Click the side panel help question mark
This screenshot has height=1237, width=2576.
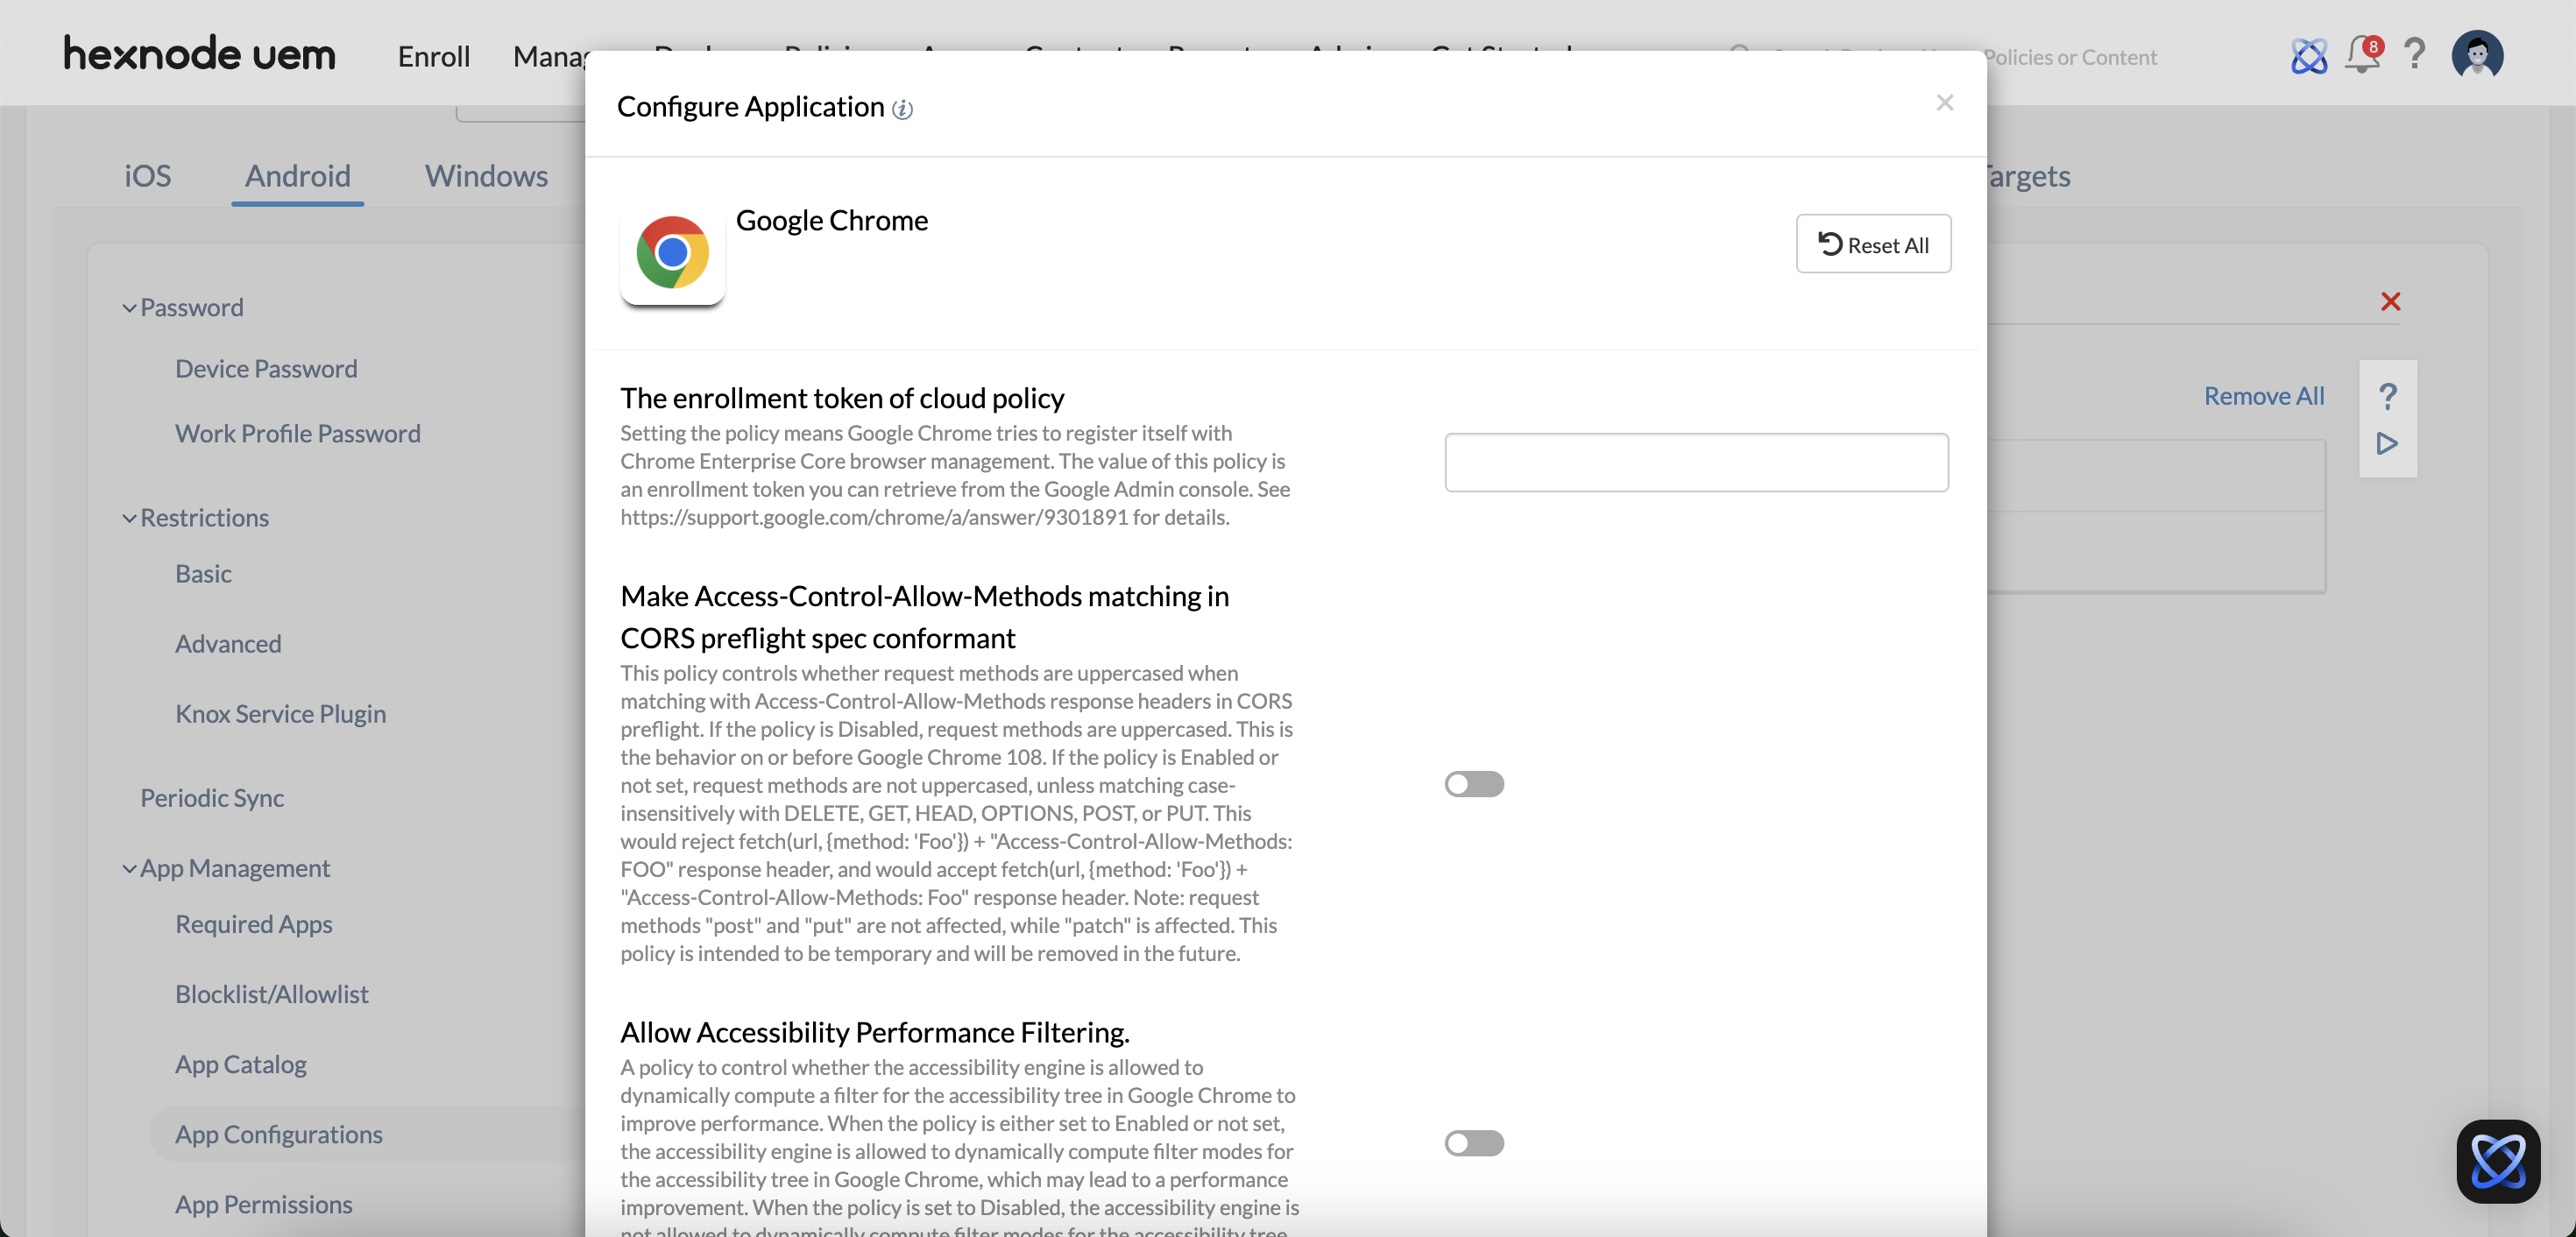coord(2388,396)
